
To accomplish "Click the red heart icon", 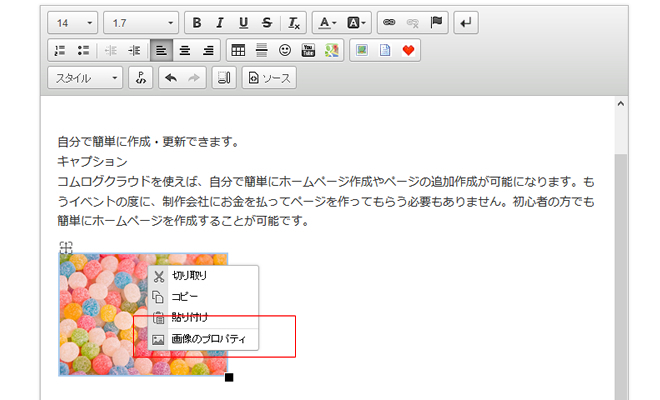I will (x=407, y=50).
